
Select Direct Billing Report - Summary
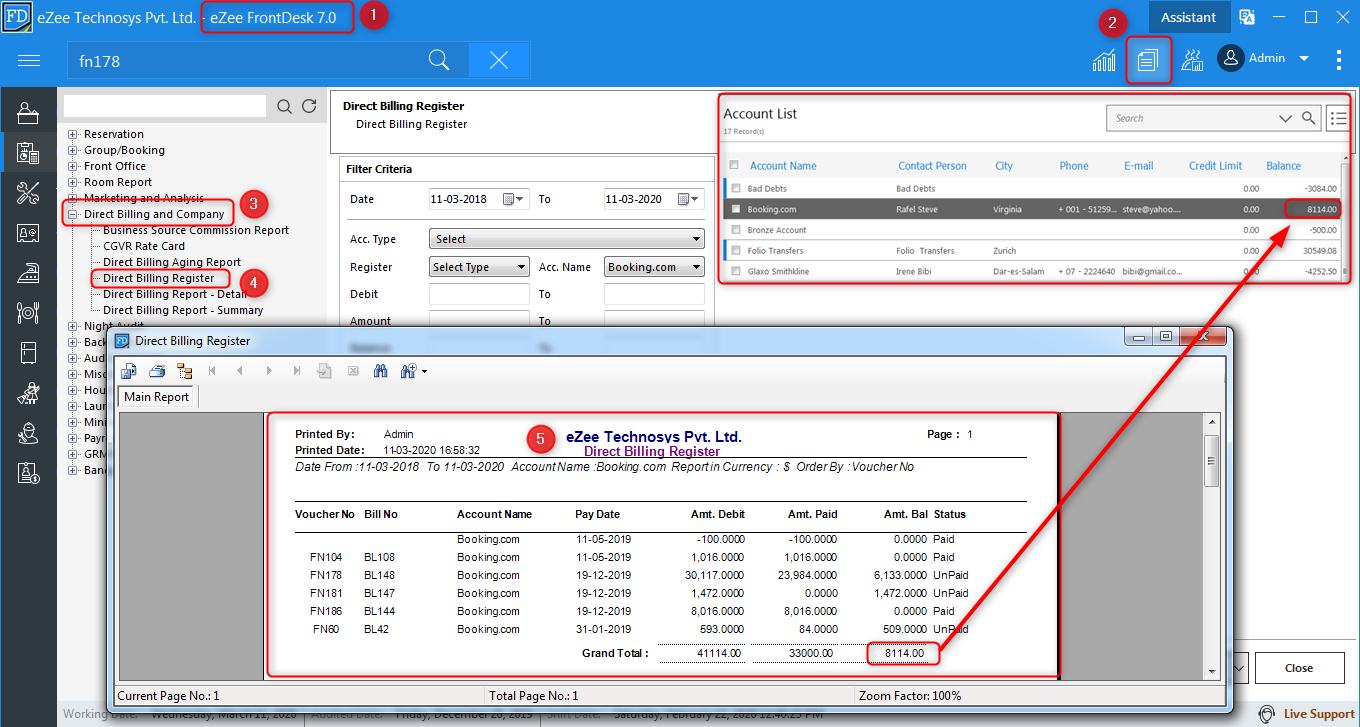point(183,310)
